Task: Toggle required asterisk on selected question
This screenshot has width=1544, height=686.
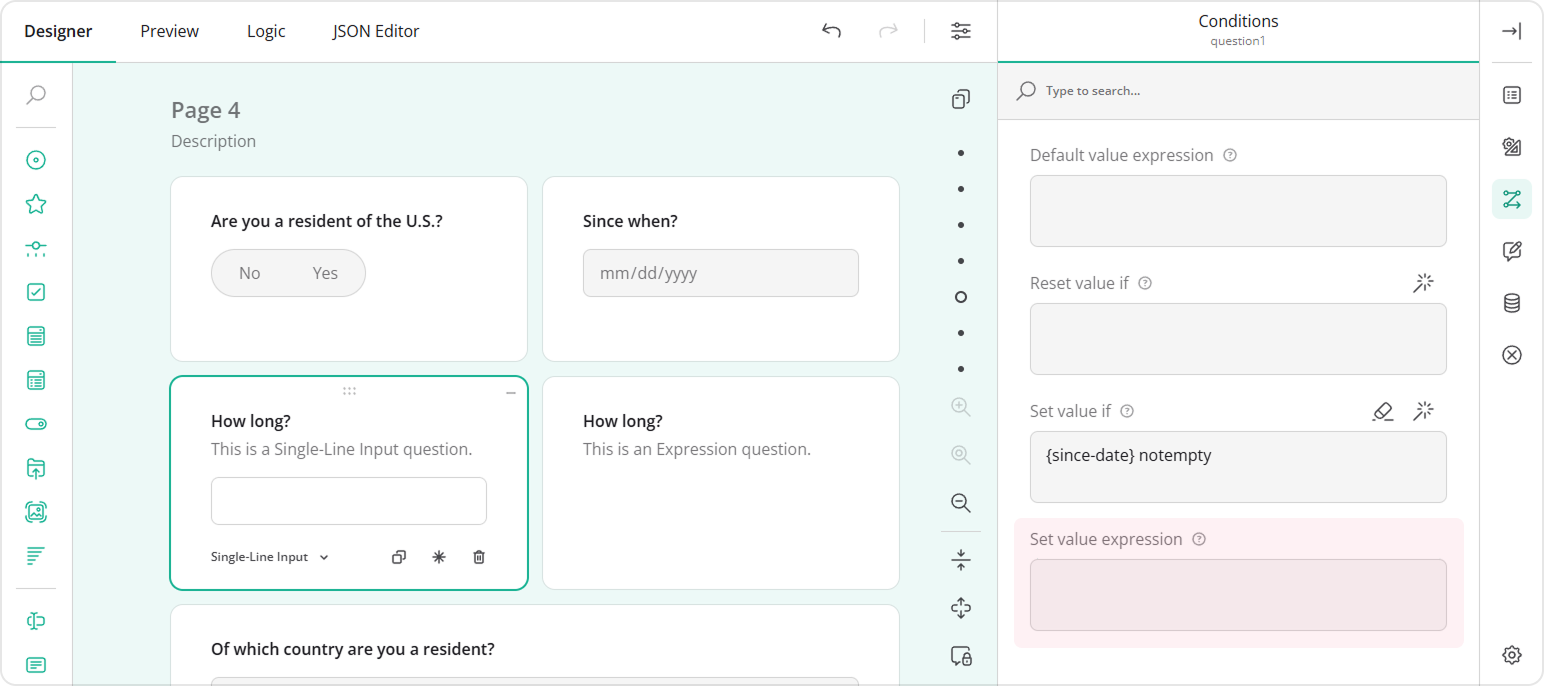Action: 439,557
